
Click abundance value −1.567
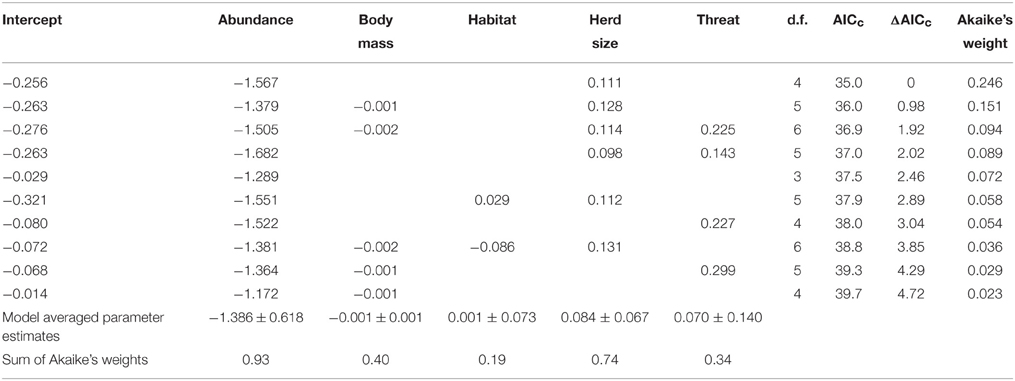click(264, 83)
